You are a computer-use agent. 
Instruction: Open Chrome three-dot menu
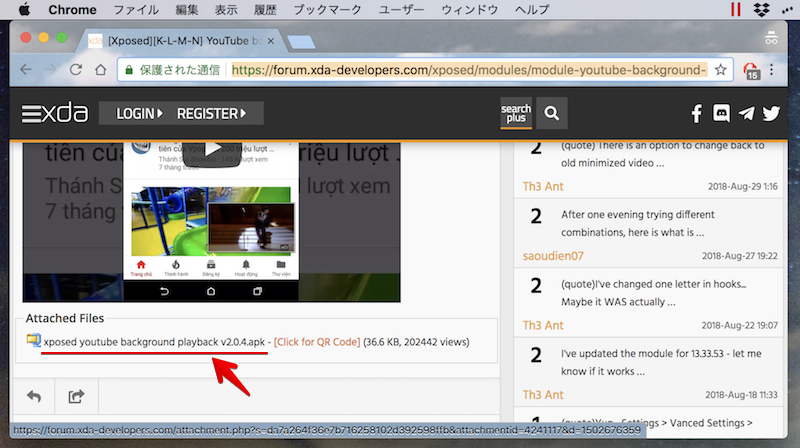coord(778,71)
